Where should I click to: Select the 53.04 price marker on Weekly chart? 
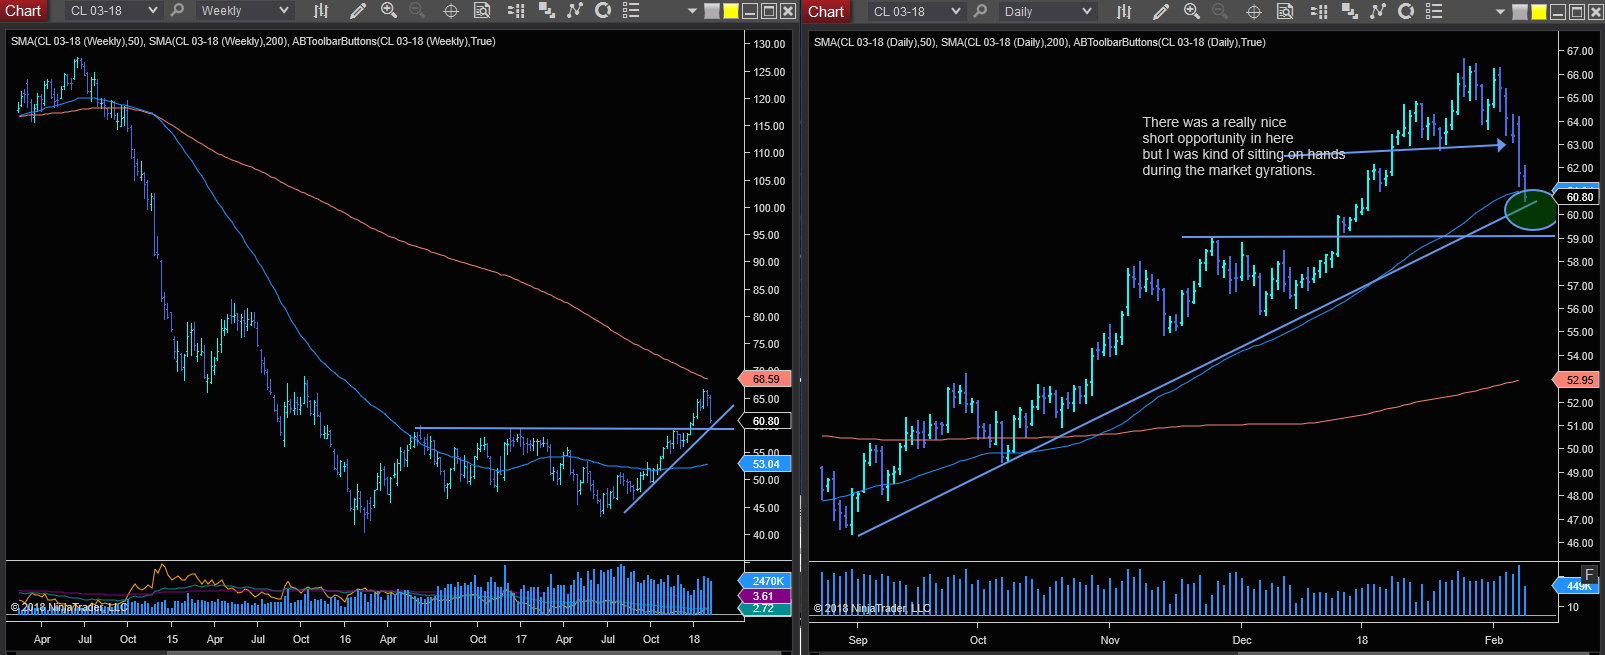(x=765, y=464)
